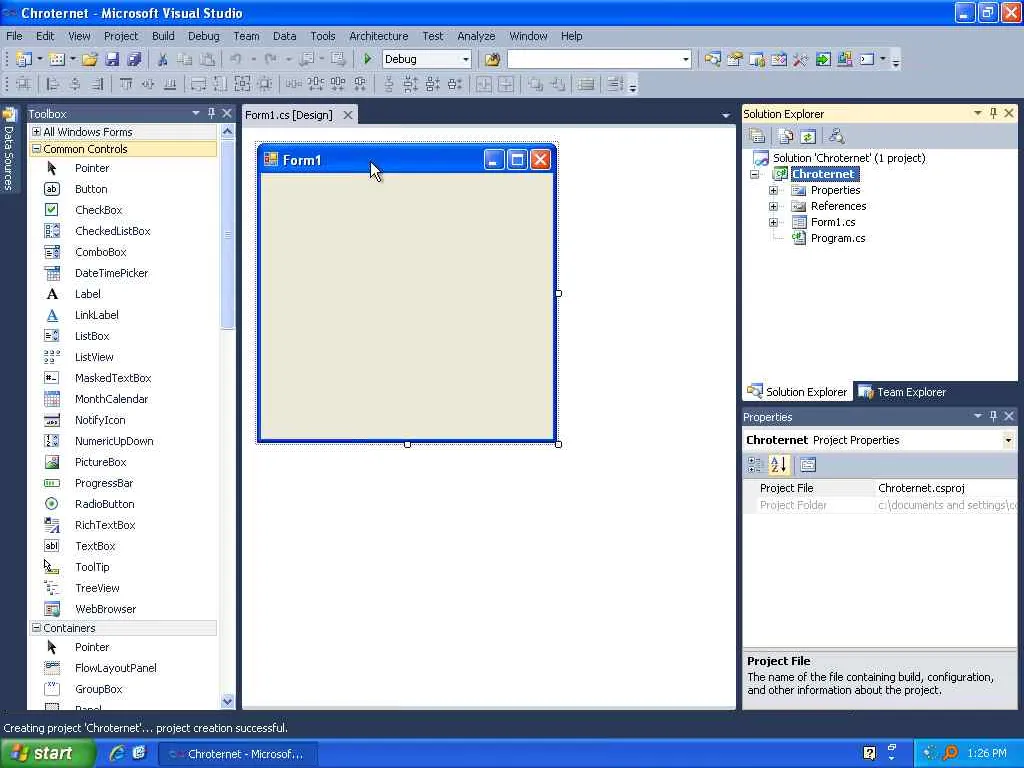The height and width of the screenshot is (768, 1024).
Task: Collapse the Containers toolbox group
Action: (37, 628)
